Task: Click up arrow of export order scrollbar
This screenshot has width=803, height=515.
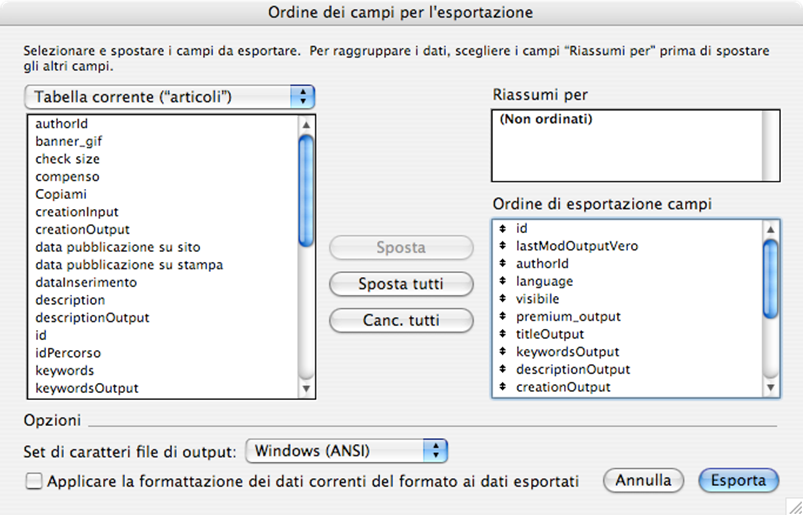Action: click(771, 229)
